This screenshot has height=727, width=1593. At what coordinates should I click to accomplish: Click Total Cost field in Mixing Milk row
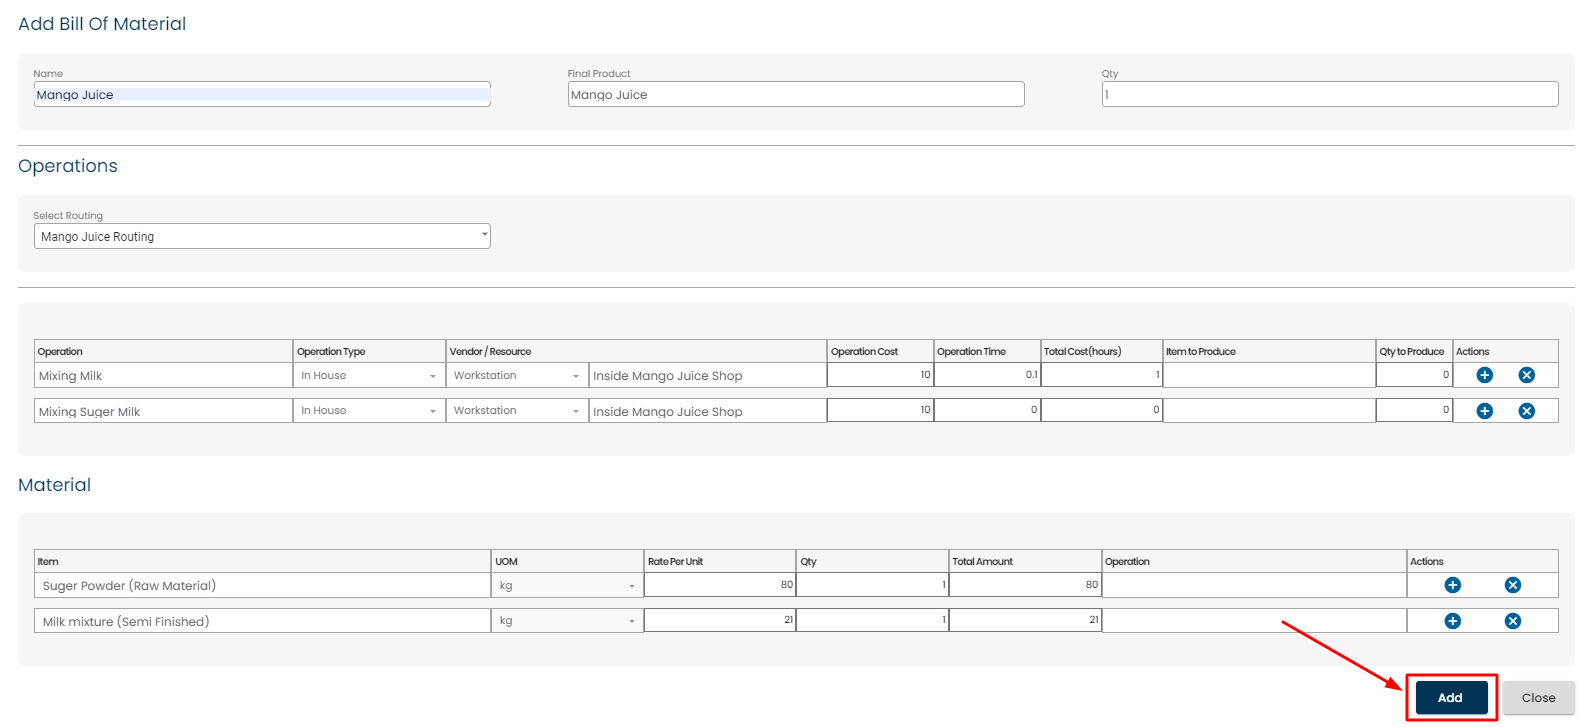(x=1101, y=375)
